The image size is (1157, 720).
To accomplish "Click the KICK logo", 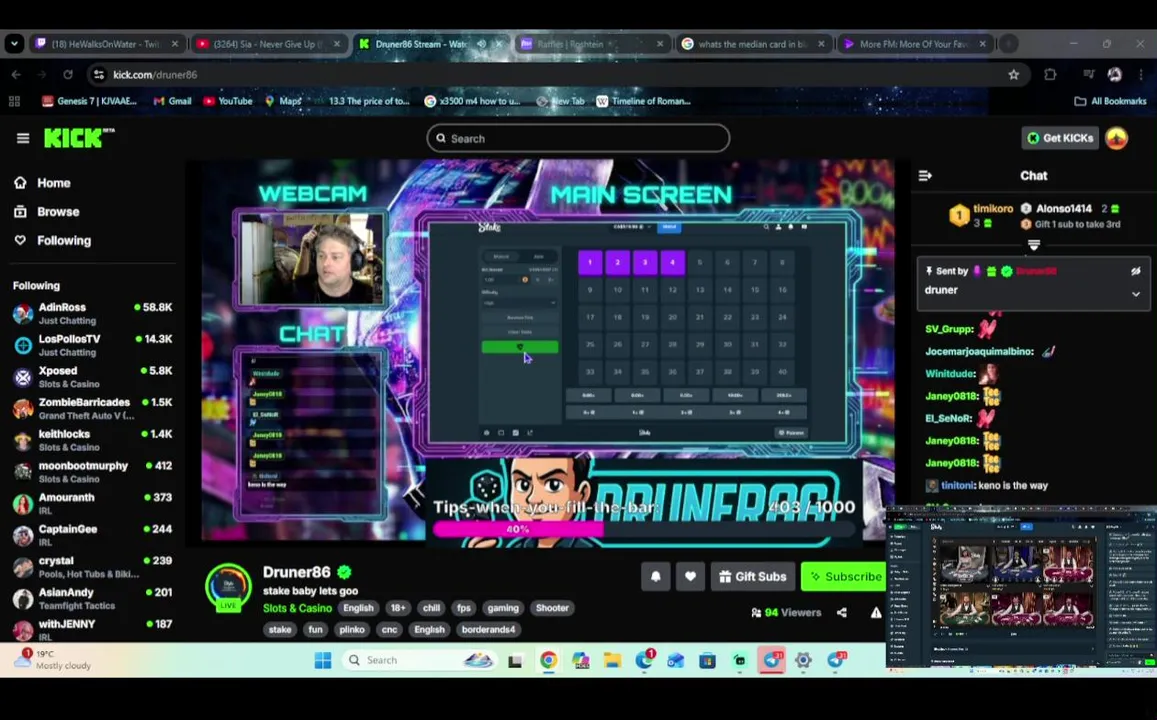I will [78, 137].
